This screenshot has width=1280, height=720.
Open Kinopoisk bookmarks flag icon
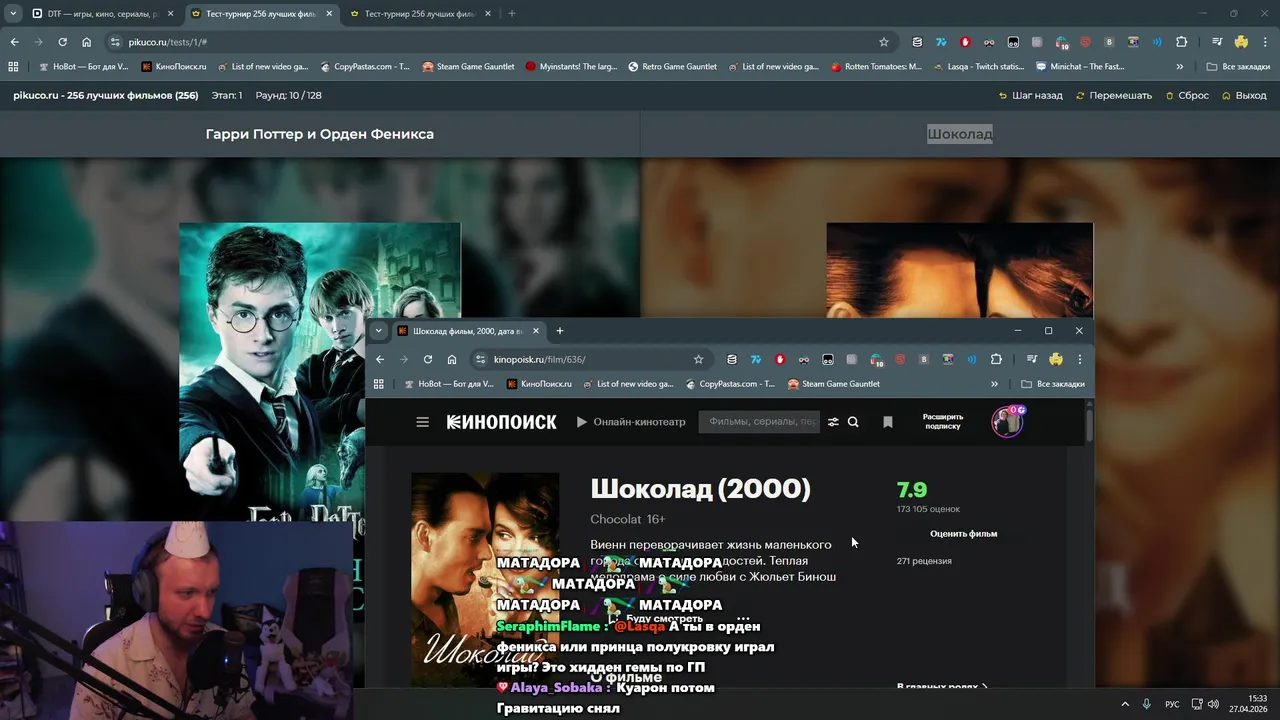click(887, 422)
